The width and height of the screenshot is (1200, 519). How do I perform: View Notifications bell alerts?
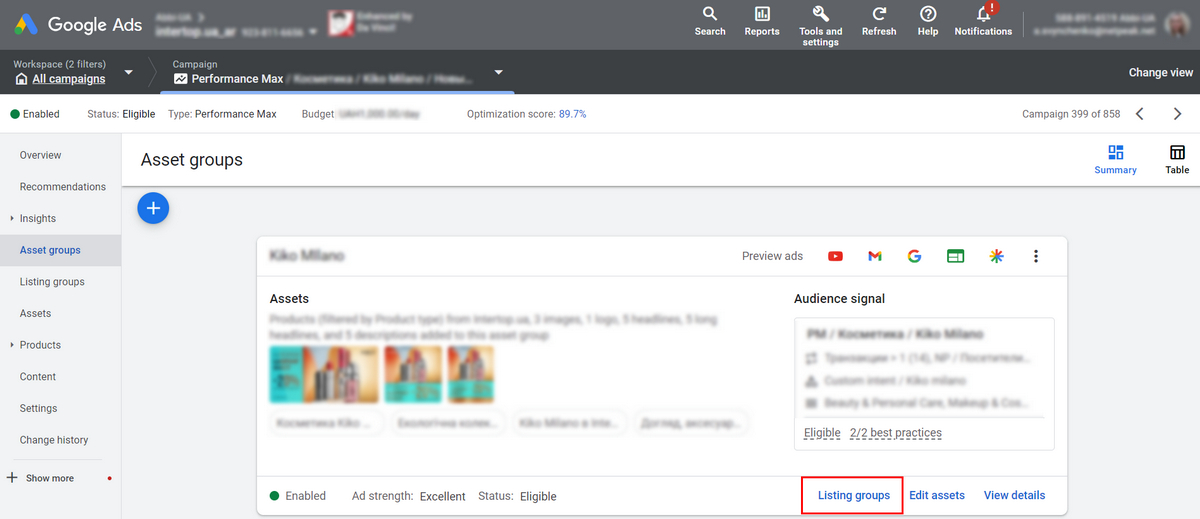[983, 20]
